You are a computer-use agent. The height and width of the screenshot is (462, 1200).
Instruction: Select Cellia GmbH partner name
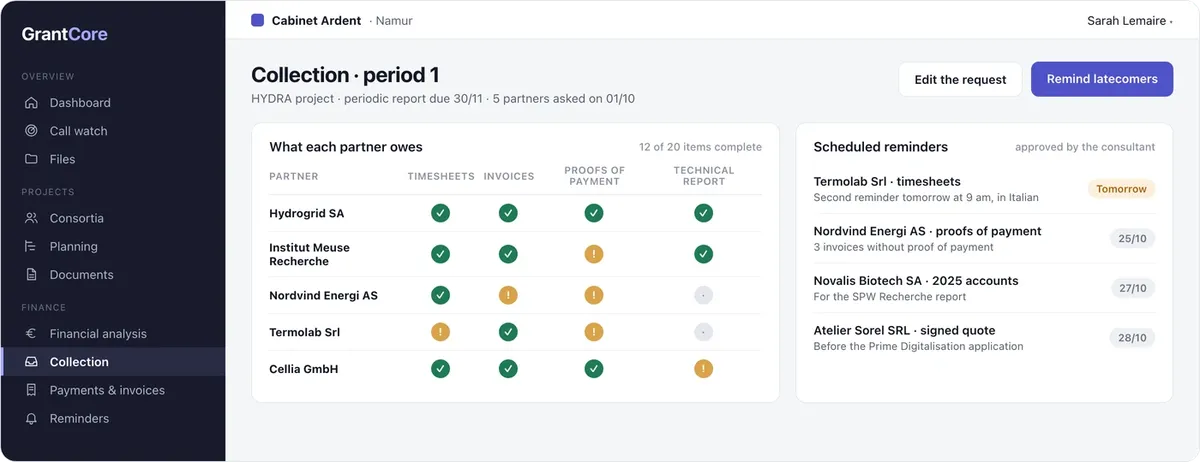pos(304,369)
